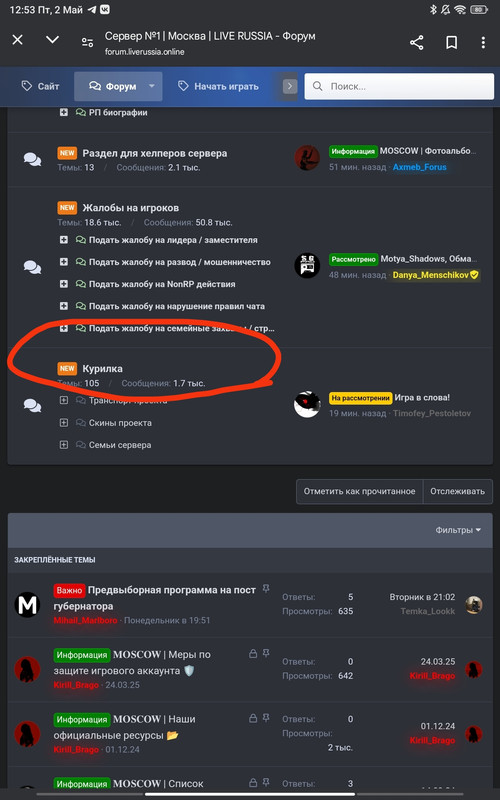Click the Temka_Lookk avatar thumbnail
500x800 pixels.
click(x=473, y=605)
